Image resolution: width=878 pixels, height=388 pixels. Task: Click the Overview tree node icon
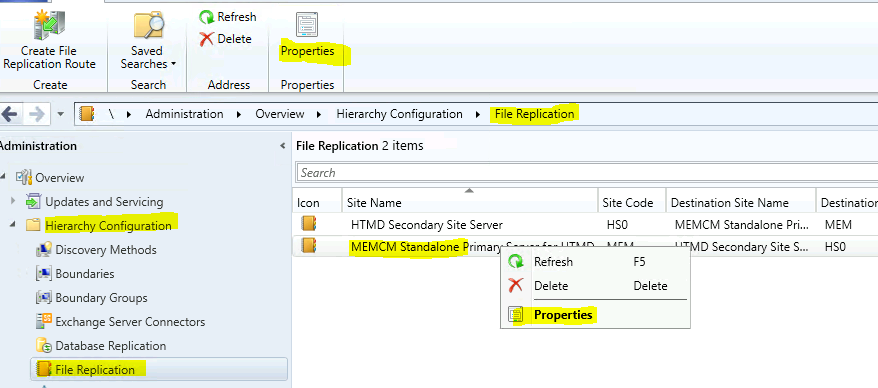[x=24, y=178]
